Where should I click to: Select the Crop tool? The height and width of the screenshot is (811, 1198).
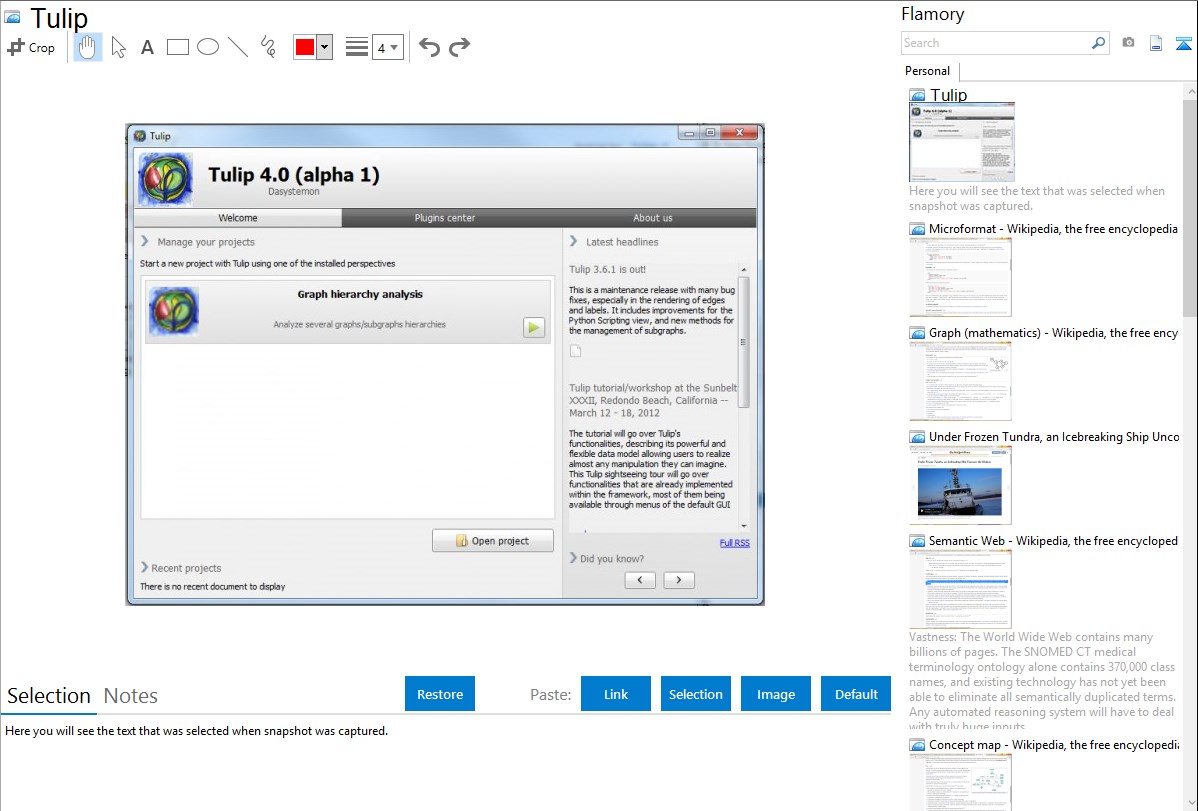(31, 47)
